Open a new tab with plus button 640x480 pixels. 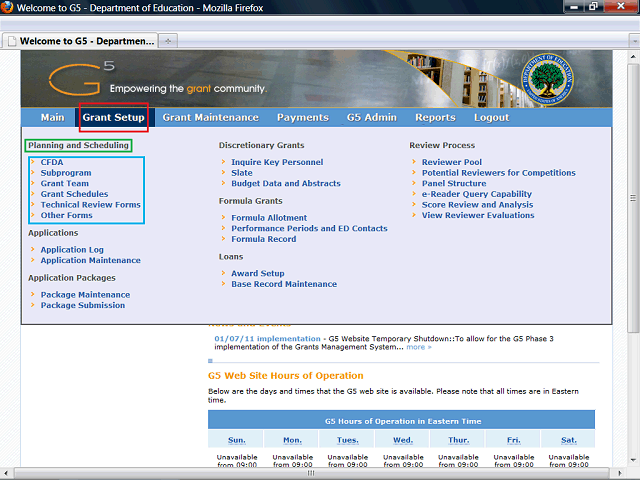168,41
